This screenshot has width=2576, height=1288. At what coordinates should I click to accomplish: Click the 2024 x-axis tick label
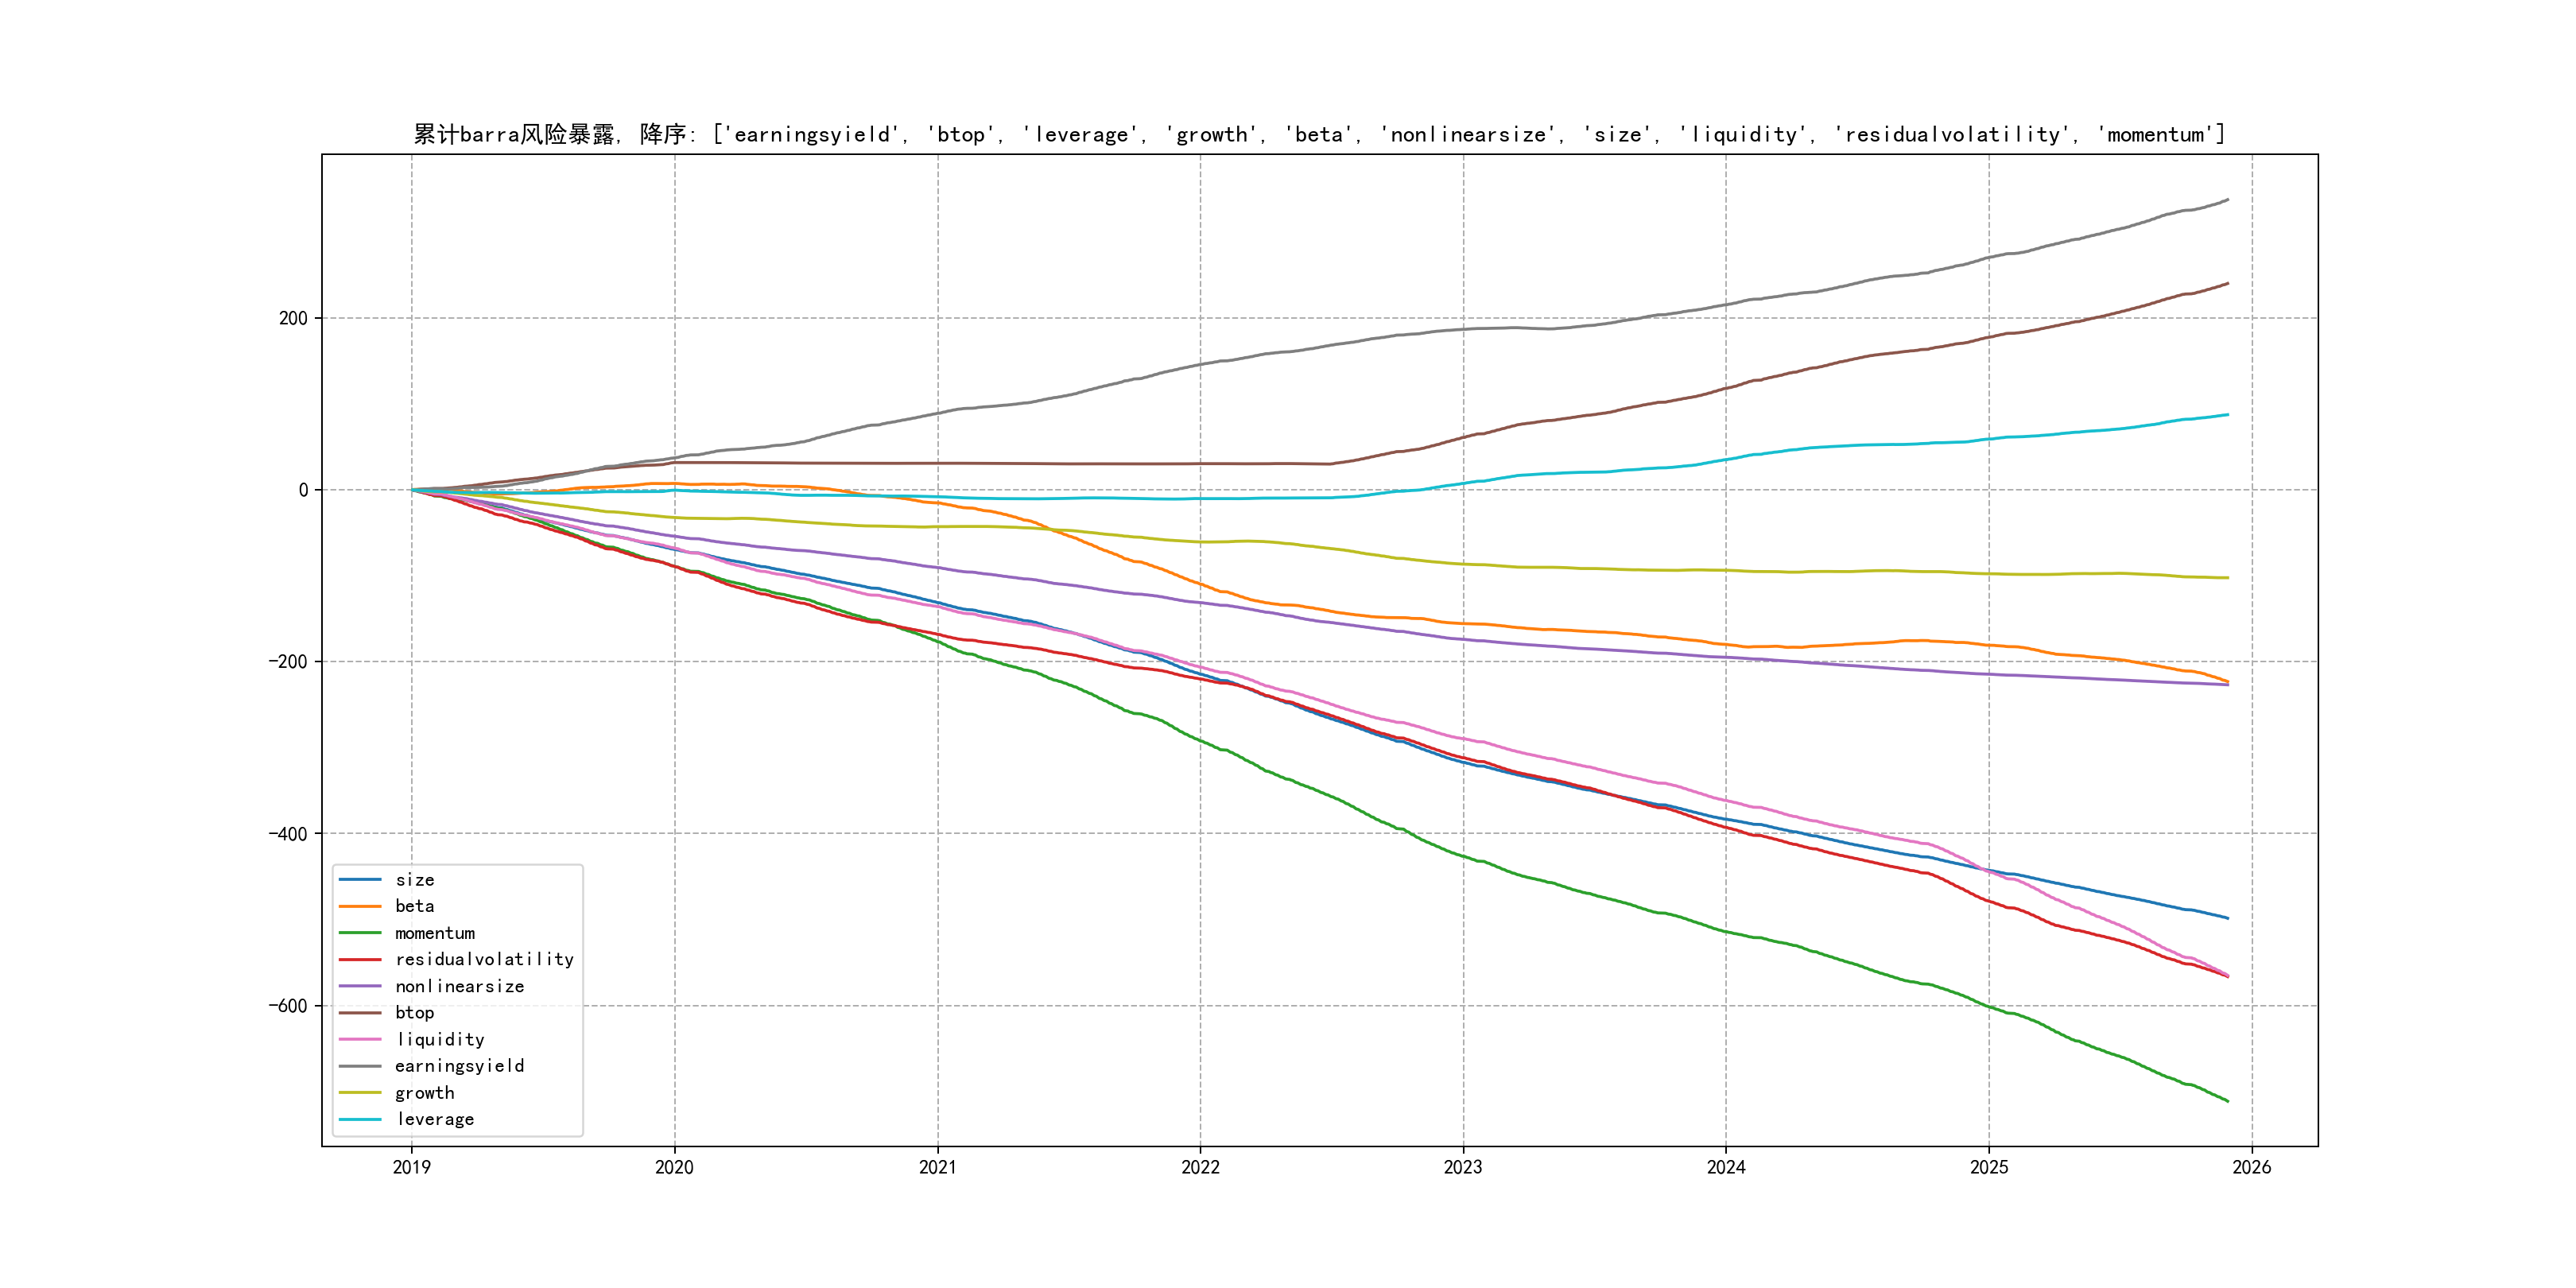(1726, 1167)
